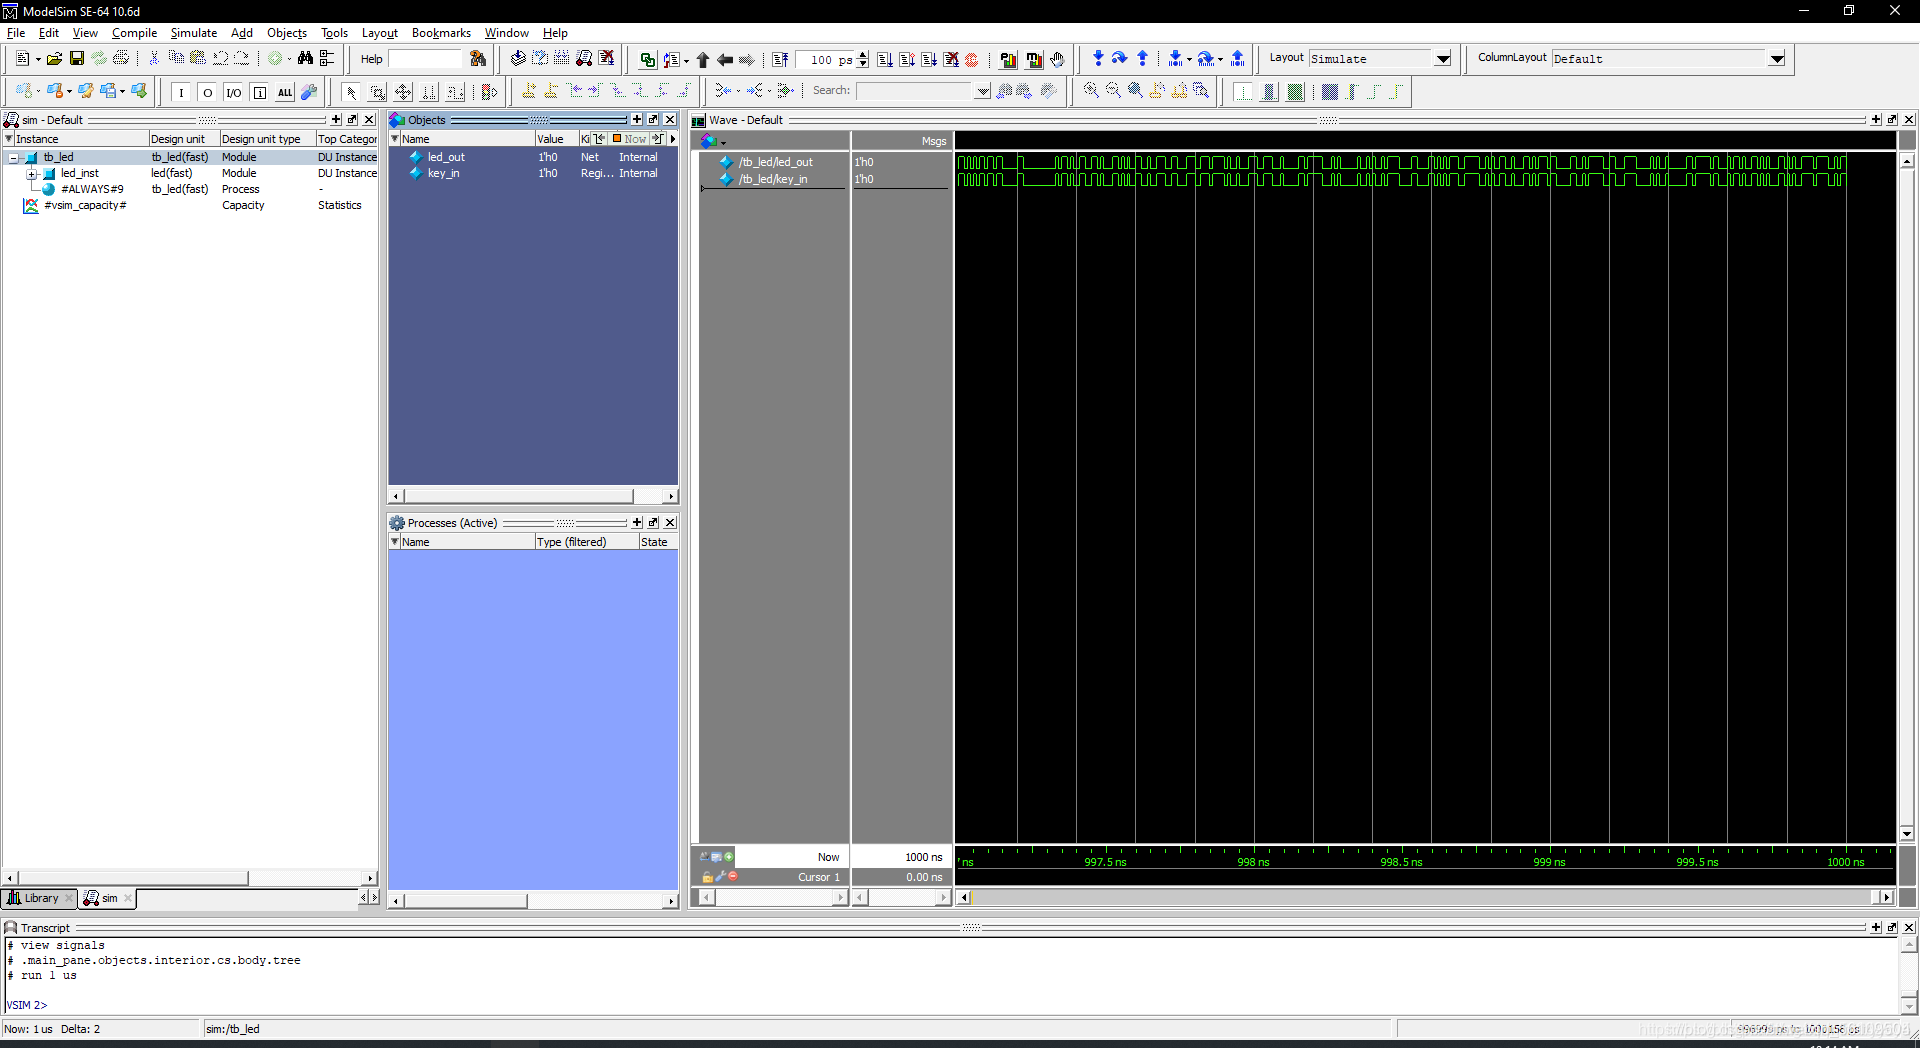Click the Type (filtered) column header
Viewport: 1920px width, 1048px height.
(x=587, y=542)
